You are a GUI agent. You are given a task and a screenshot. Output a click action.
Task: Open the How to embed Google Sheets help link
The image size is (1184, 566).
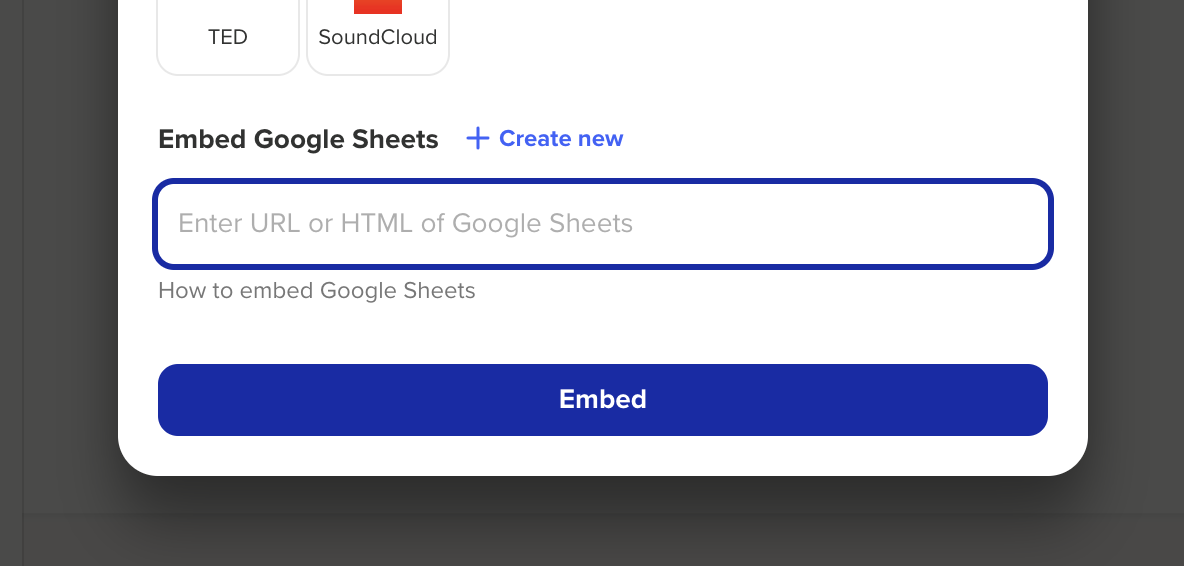click(317, 291)
